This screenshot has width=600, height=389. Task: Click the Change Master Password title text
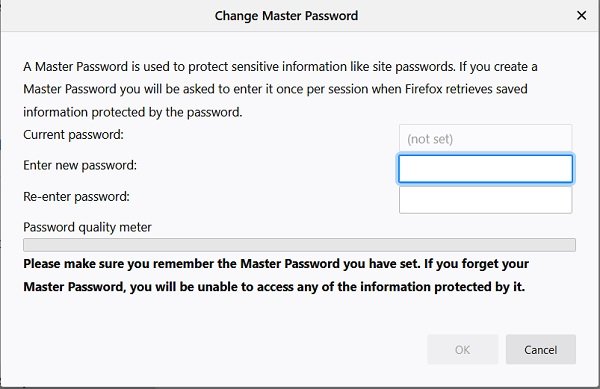[x=286, y=16]
